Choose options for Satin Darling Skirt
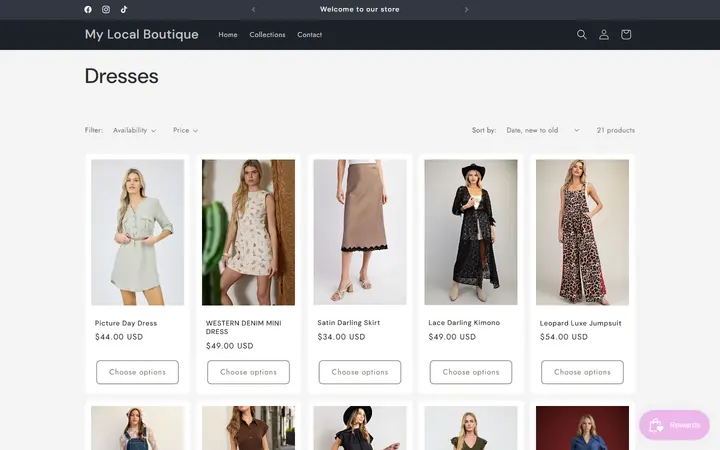The image size is (720, 450). [360, 372]
